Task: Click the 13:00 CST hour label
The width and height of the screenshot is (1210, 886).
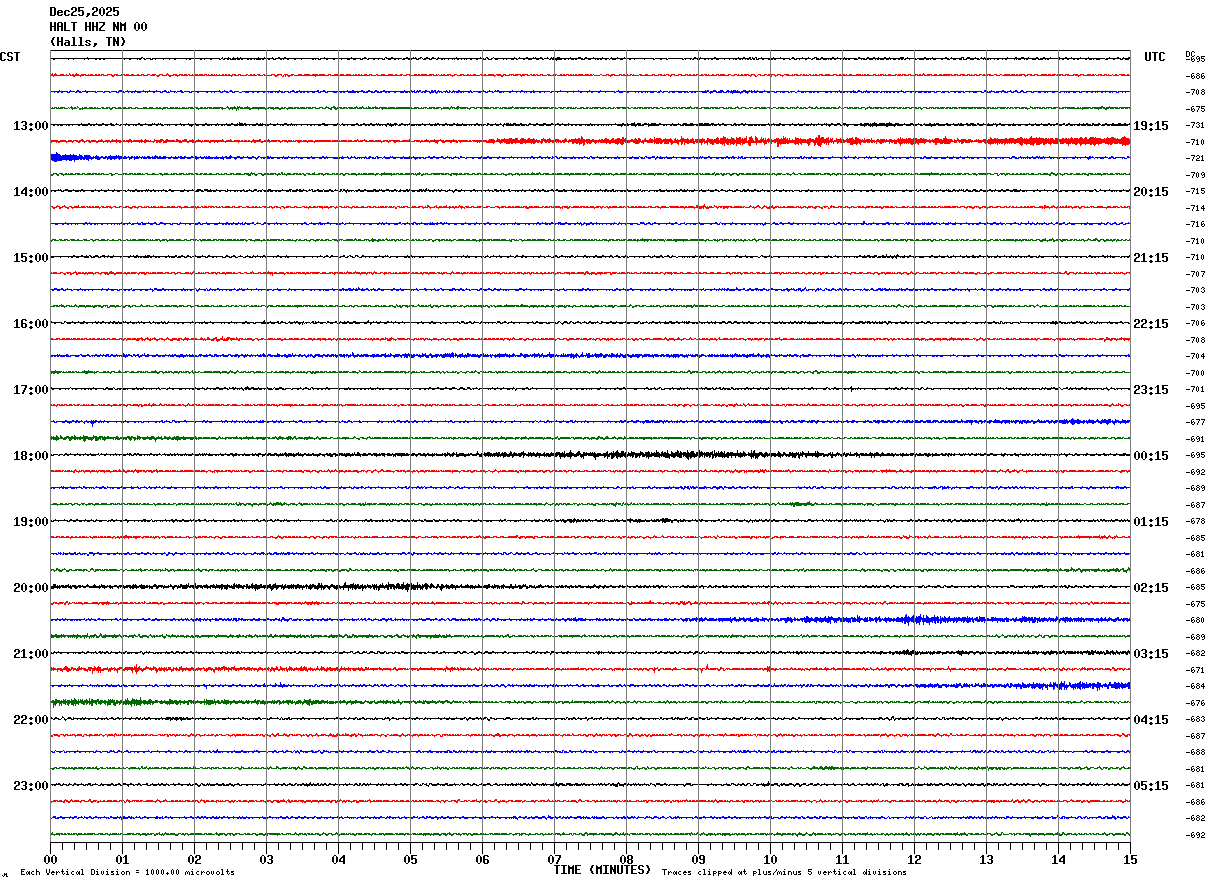Action: click(x=30, y=126)
